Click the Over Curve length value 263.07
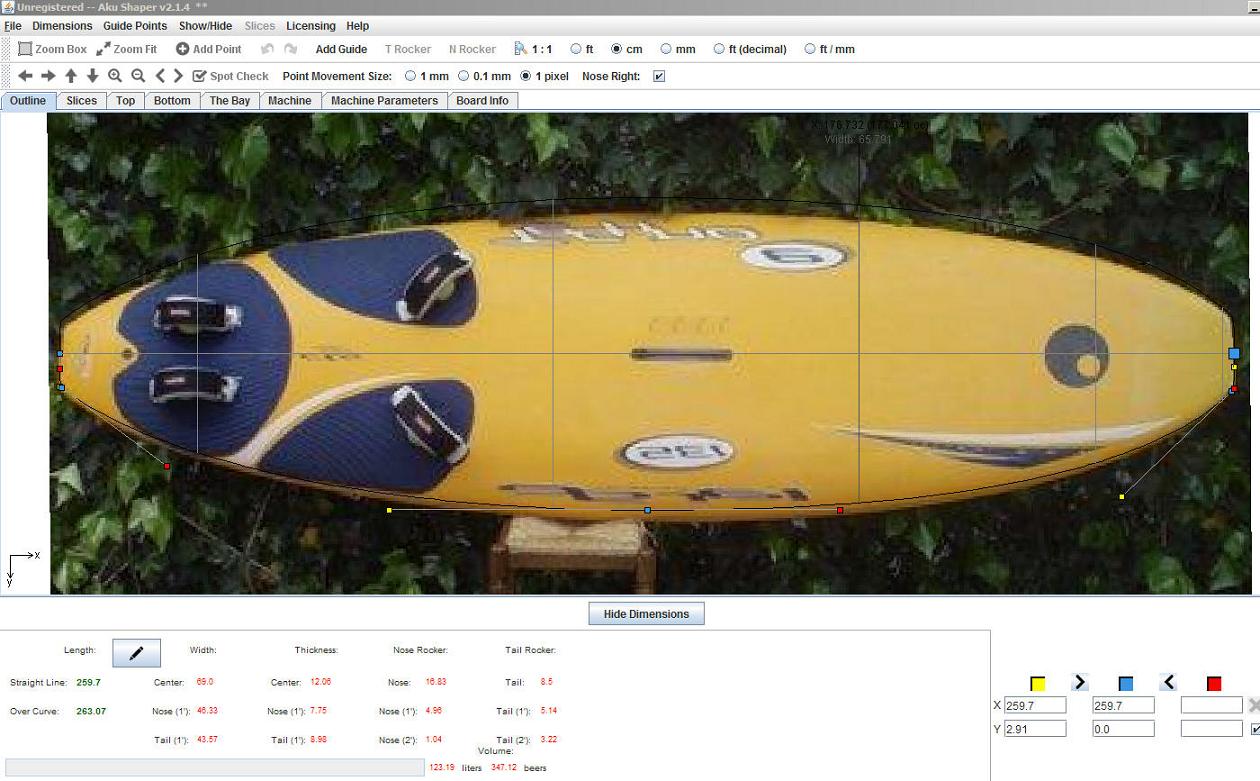The image size is (1260, 781). pyautogui.click(x=91, y=711)
